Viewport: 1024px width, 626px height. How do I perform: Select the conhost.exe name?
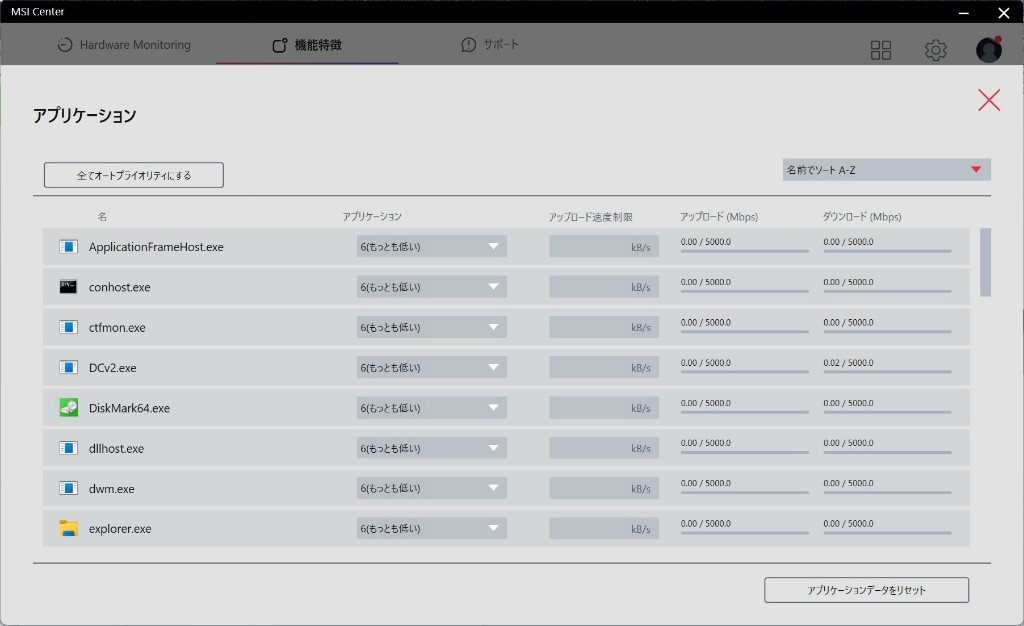pos(120,287)
